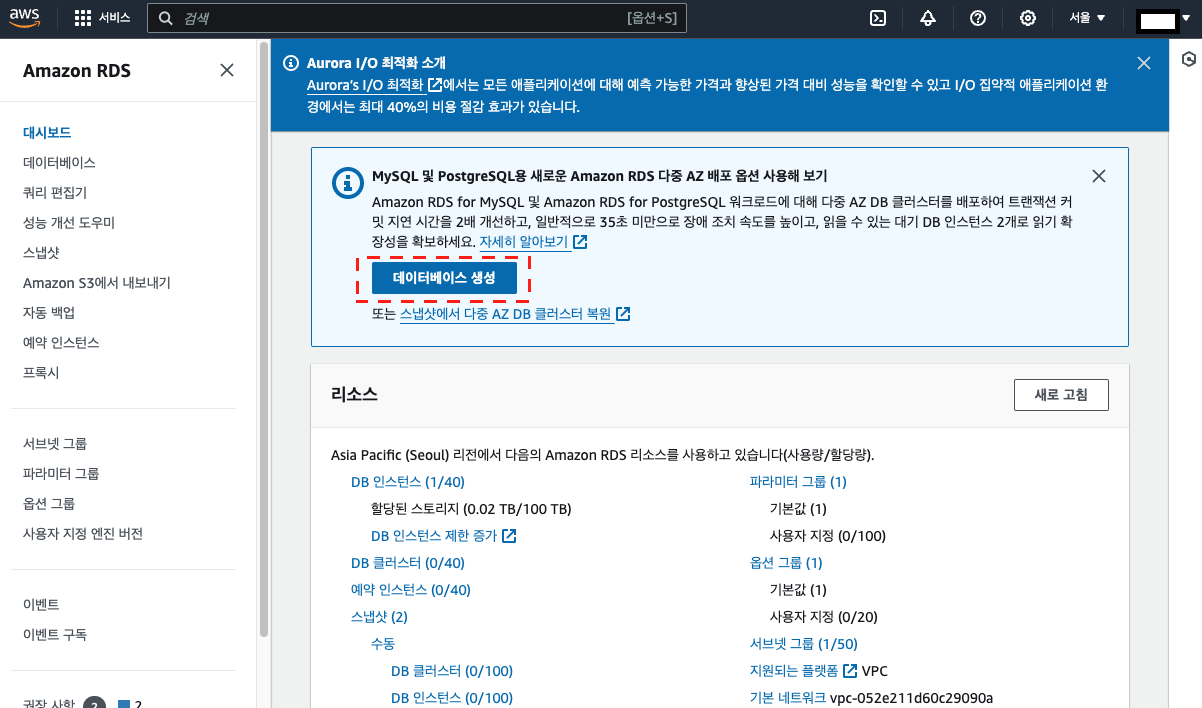Open the settings gear icon
The width and height of the screenshot is (1202, 708).
coord(1028,18)
